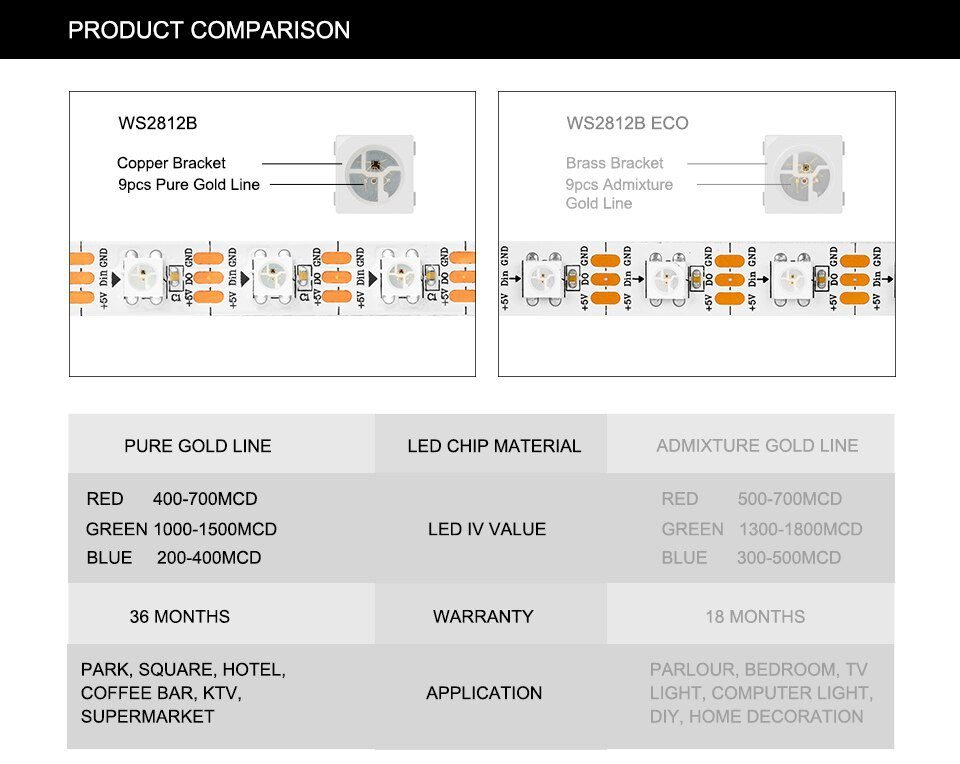Image resolution: width=960 pixels, height=764 pixels.
Task: Click the 18 MONTHS warranty cell
Action: click(755, 617)
